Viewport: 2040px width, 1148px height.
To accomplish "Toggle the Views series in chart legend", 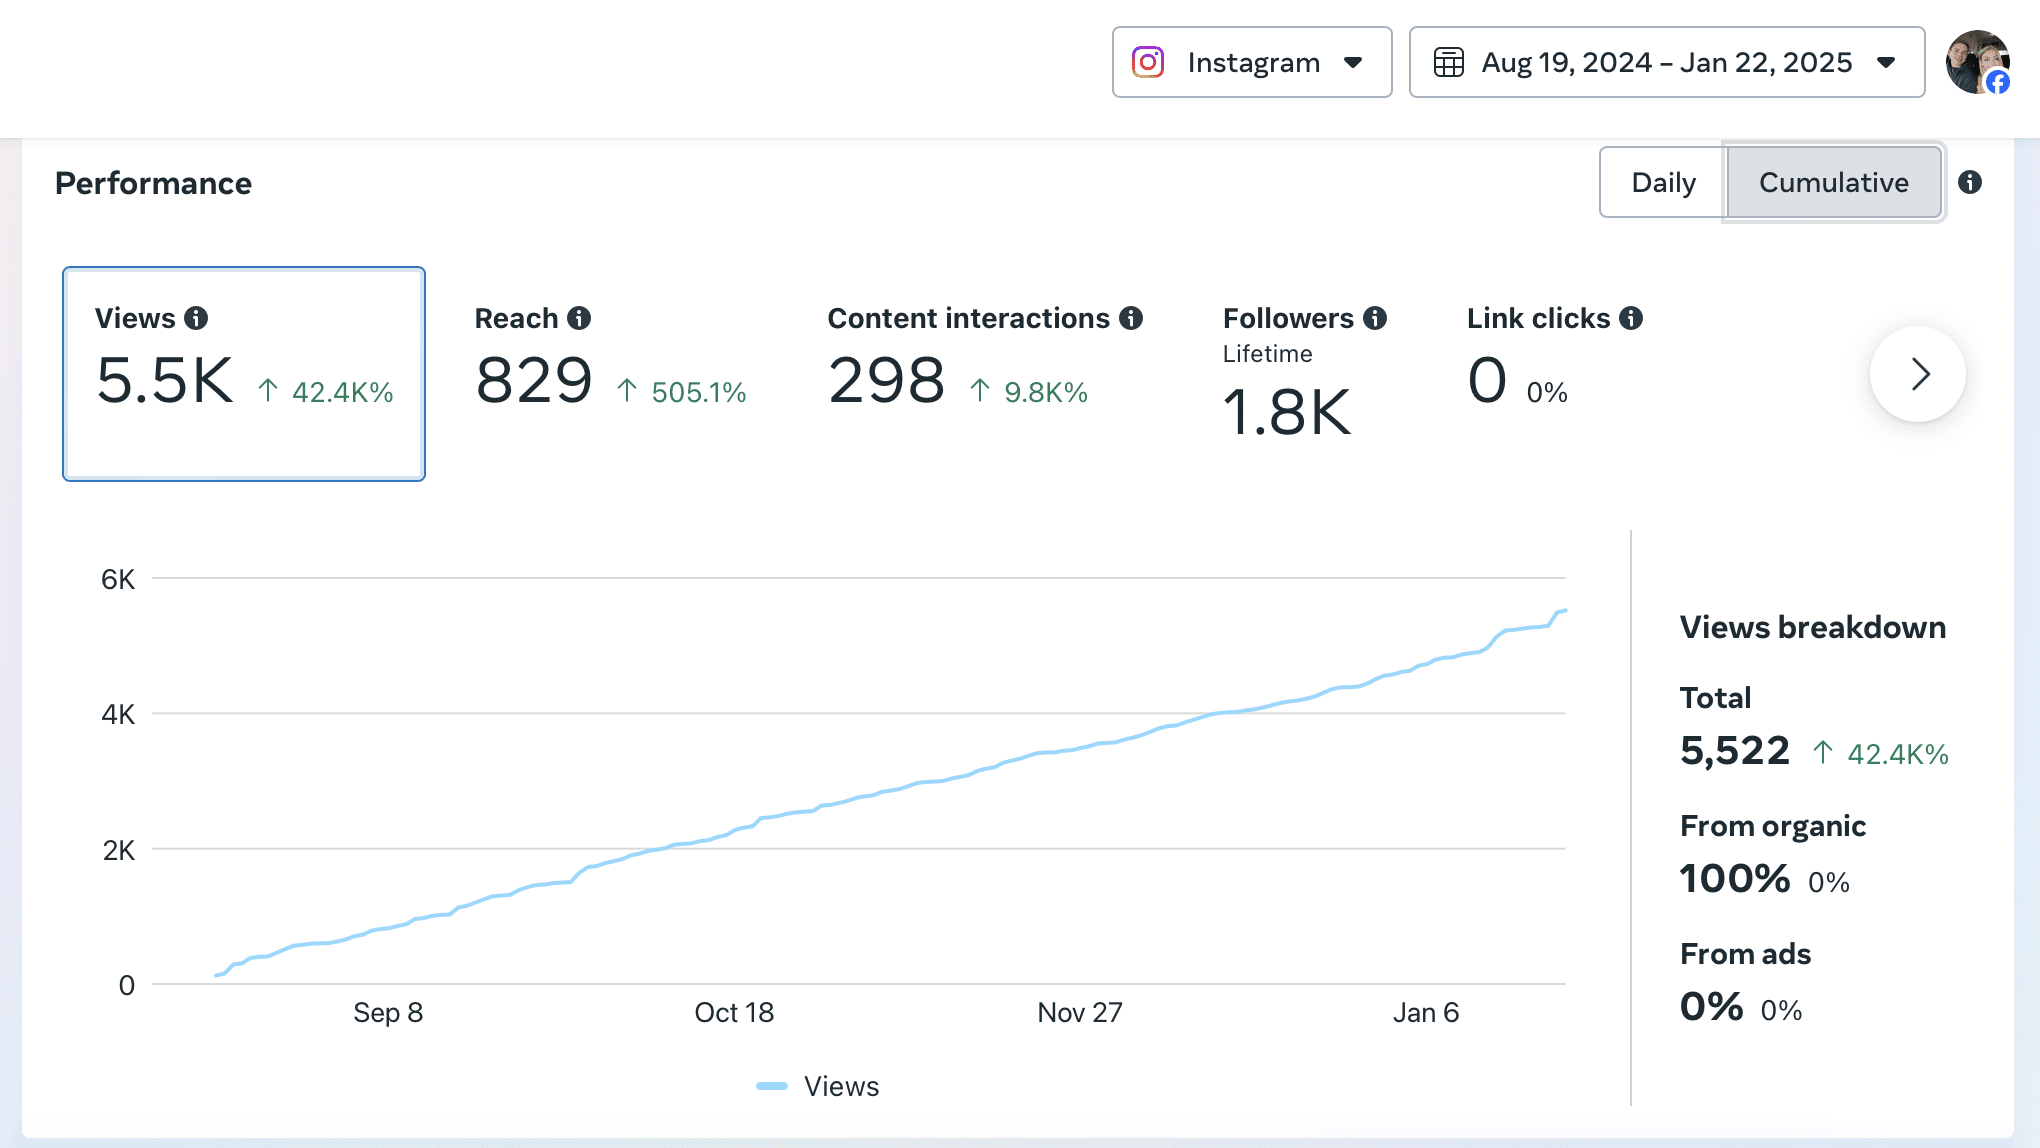I will coord(818,1086).
